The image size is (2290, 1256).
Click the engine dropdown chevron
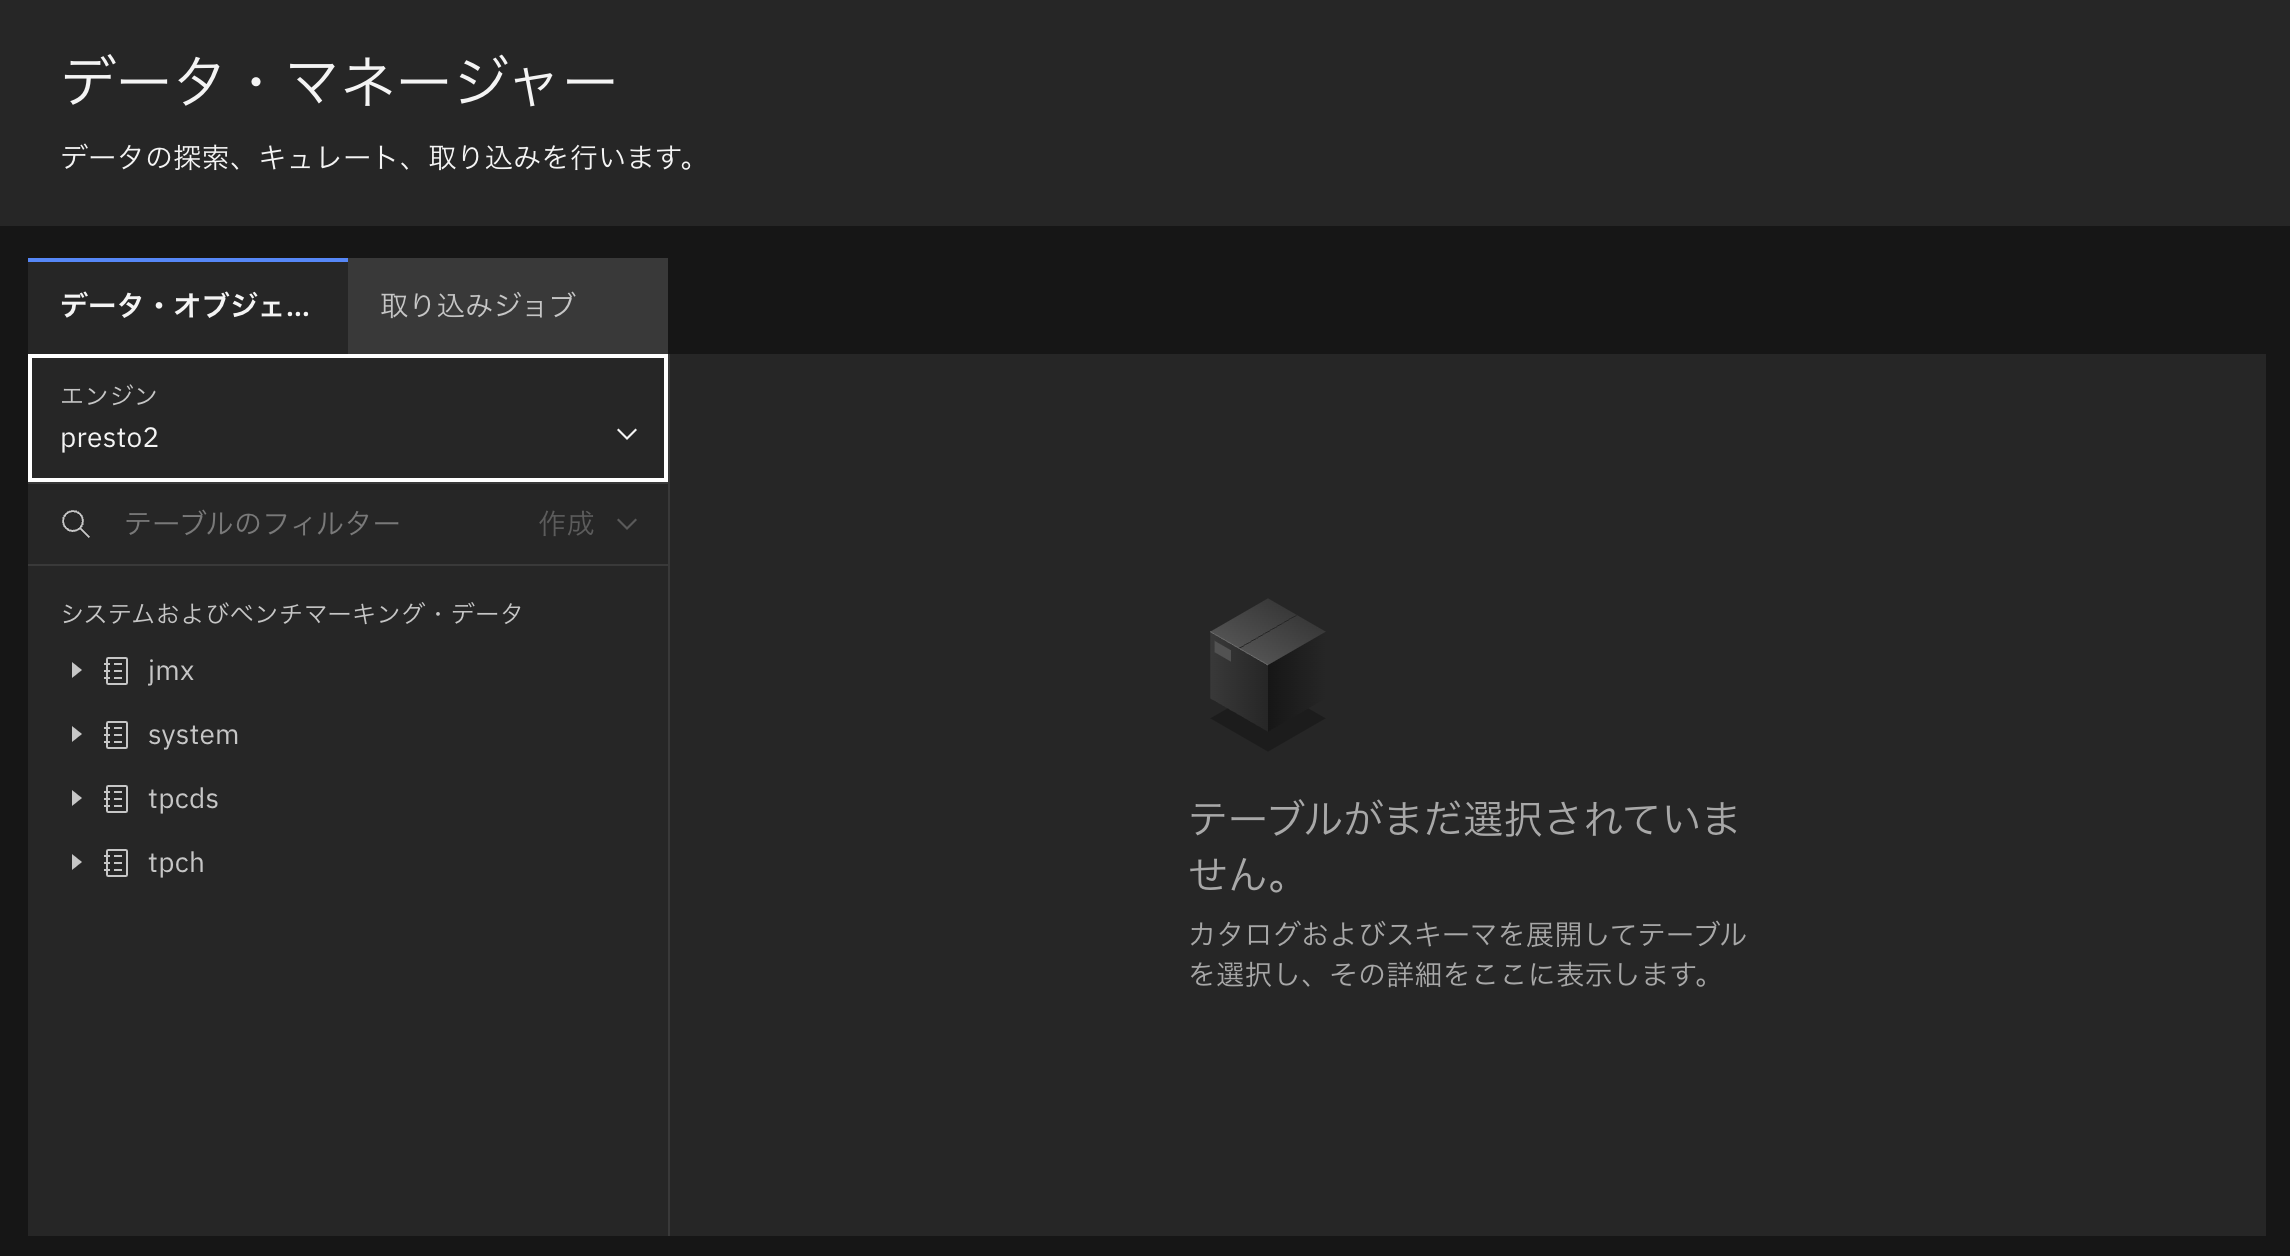pos(627,434)
